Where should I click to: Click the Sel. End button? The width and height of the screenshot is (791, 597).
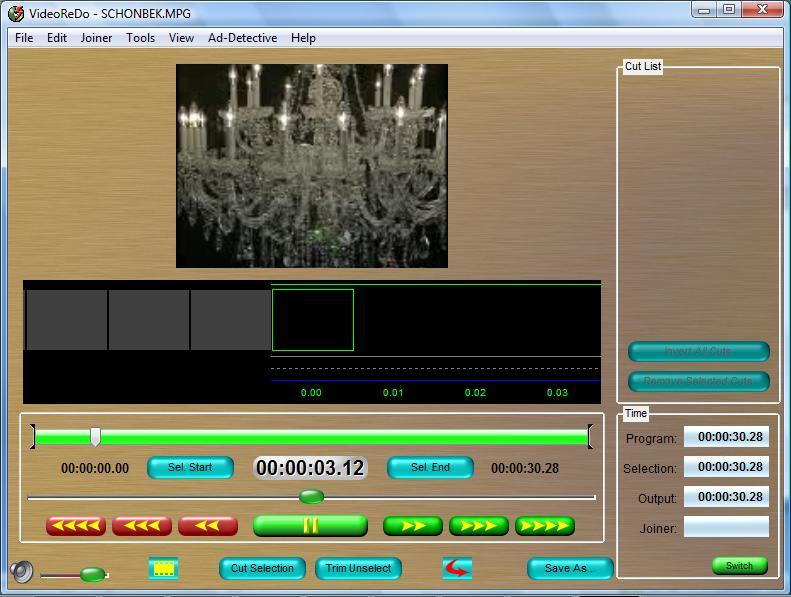coord(430,467)
